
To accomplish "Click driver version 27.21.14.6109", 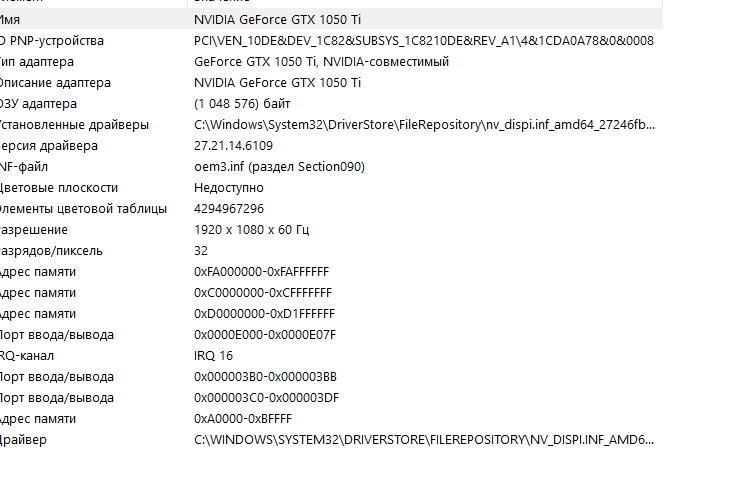I will (x=233, y=146).
